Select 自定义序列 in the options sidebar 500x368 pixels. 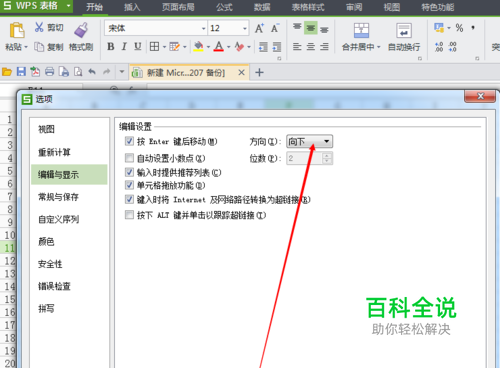pyautogui.click(x=59, y=219)
